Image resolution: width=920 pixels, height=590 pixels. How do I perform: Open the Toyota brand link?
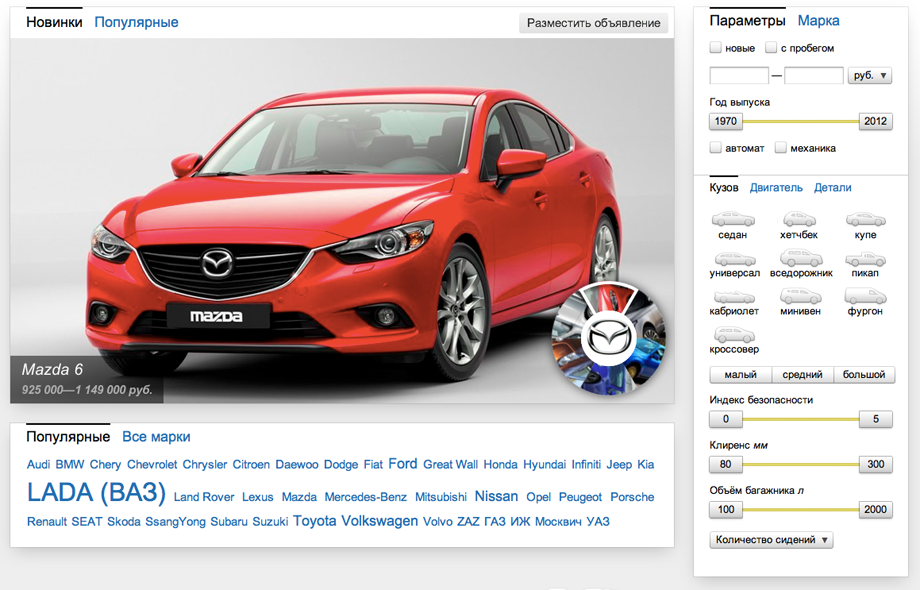(314, 521)
